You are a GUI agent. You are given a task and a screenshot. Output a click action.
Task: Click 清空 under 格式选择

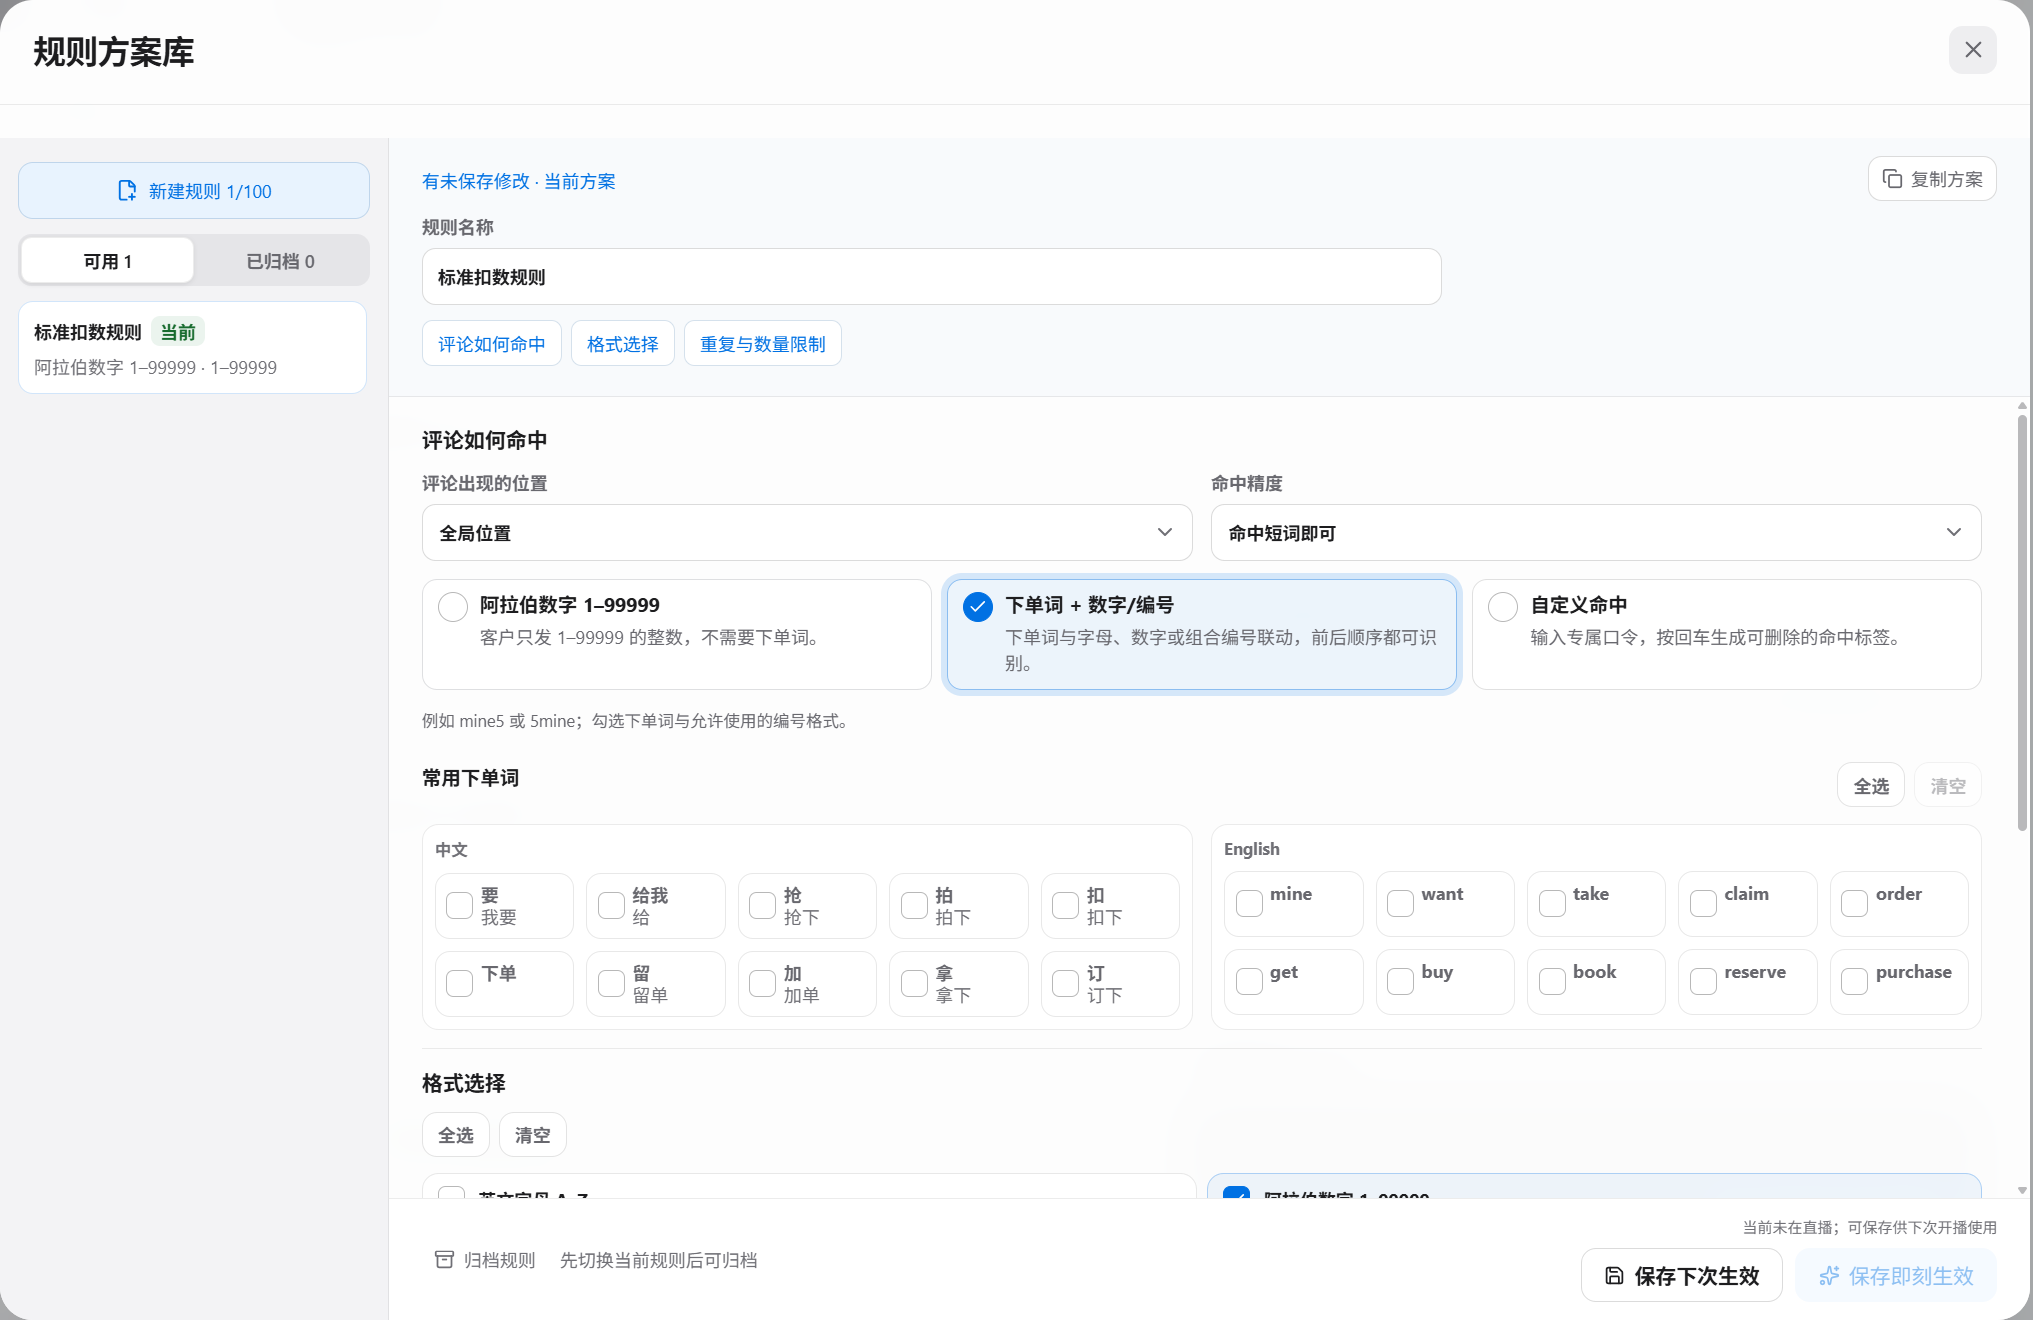tap(532, 1135)
